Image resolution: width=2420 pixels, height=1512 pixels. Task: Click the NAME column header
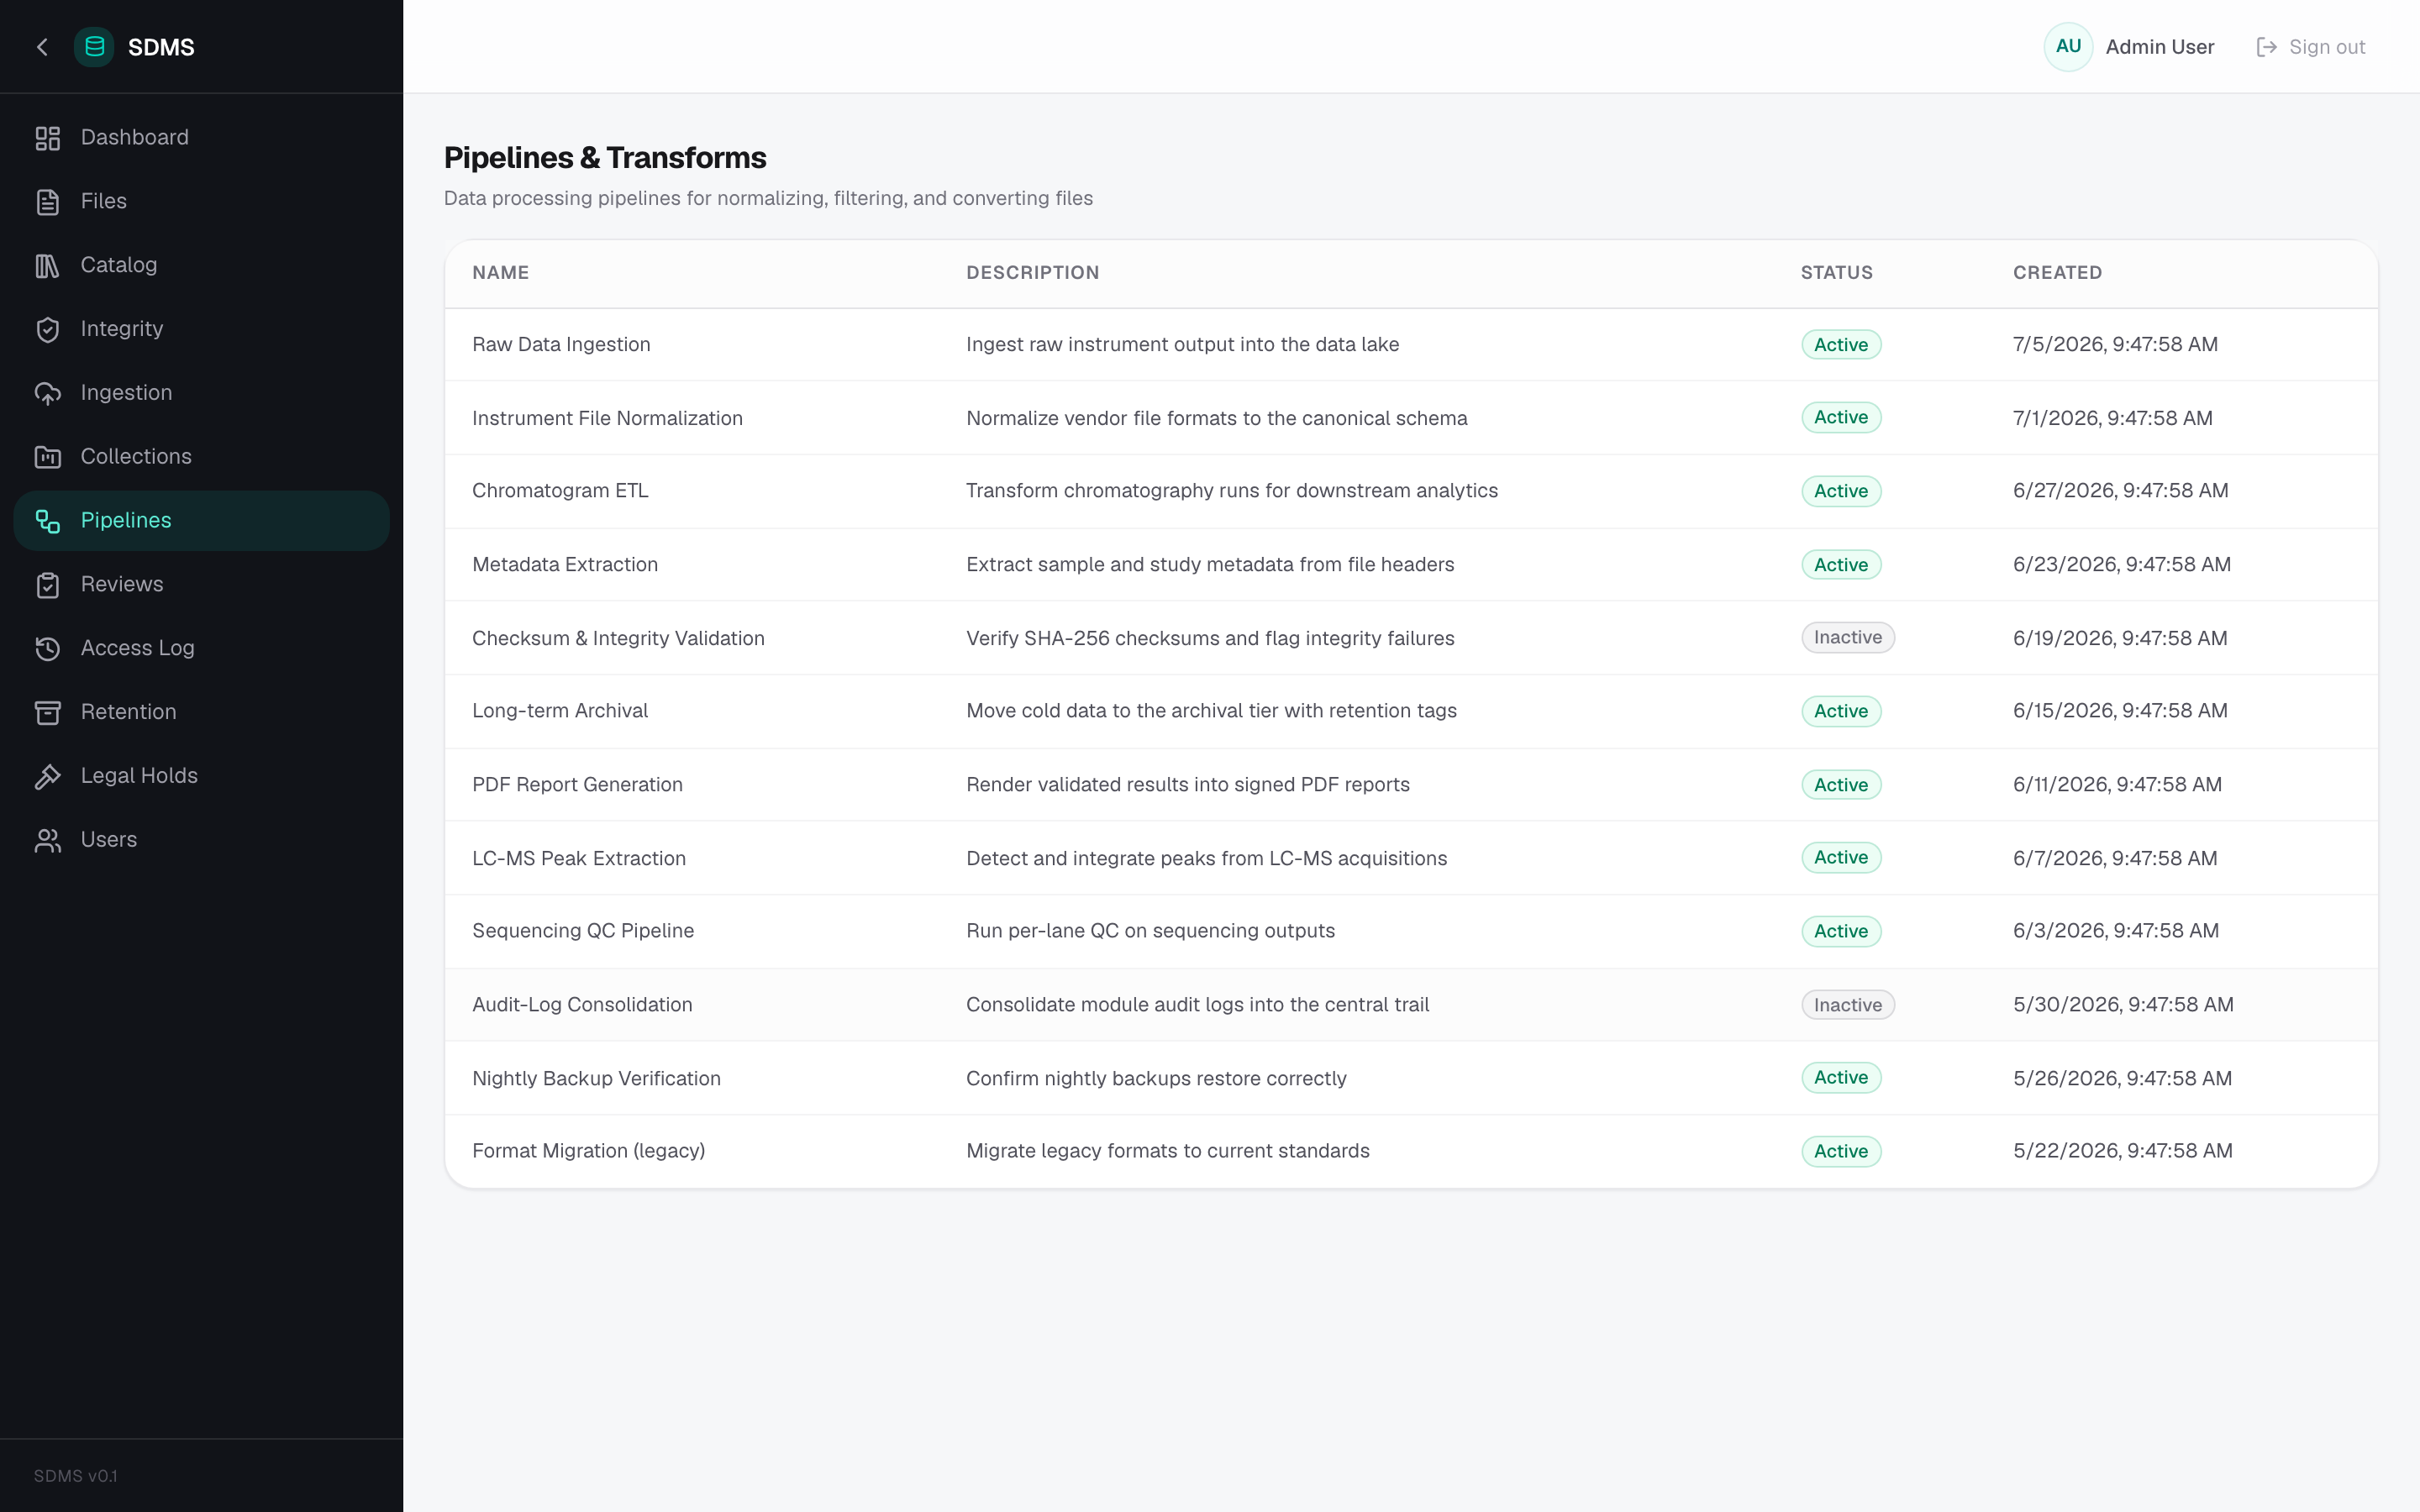click(500, 273)
